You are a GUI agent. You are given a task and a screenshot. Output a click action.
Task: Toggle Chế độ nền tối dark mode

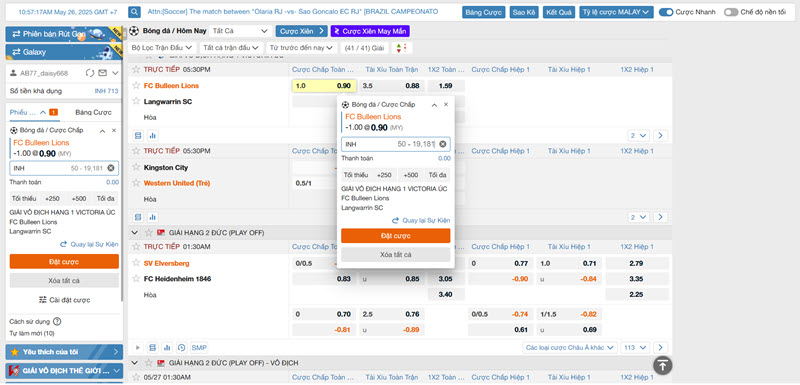coord(731,12)
